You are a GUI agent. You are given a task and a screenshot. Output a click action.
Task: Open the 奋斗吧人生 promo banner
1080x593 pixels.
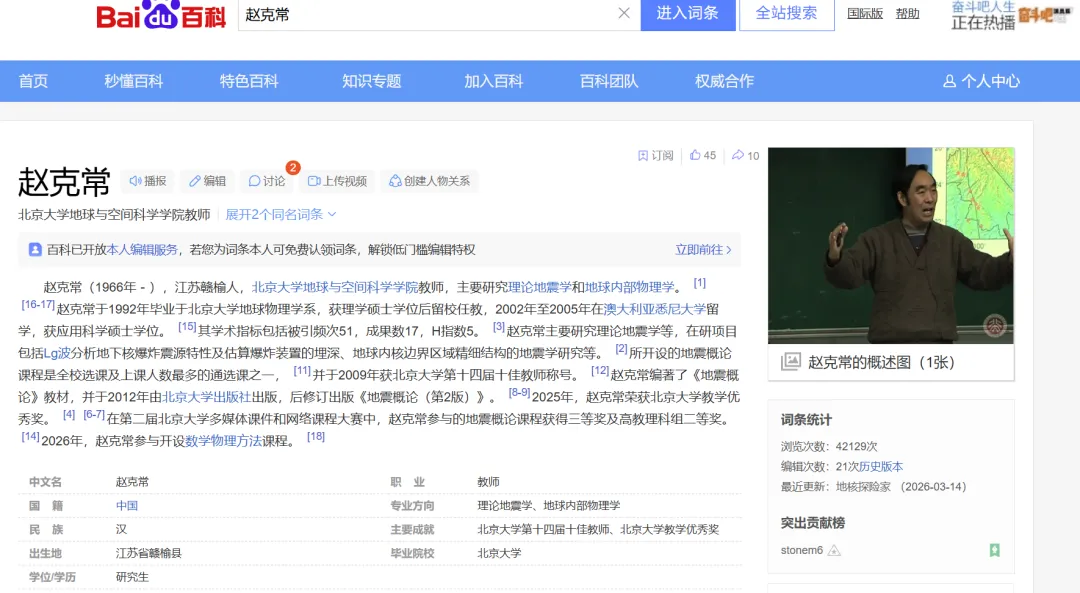coord(1009,14)
